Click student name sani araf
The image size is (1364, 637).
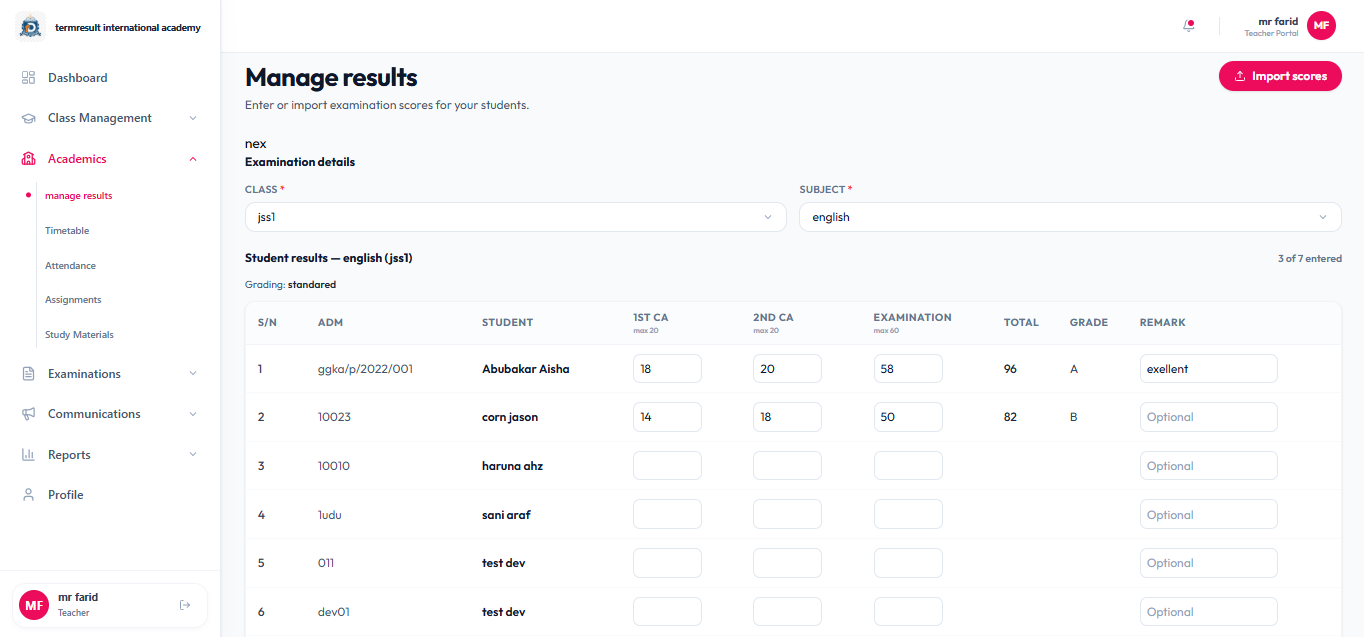pos(506,515)
